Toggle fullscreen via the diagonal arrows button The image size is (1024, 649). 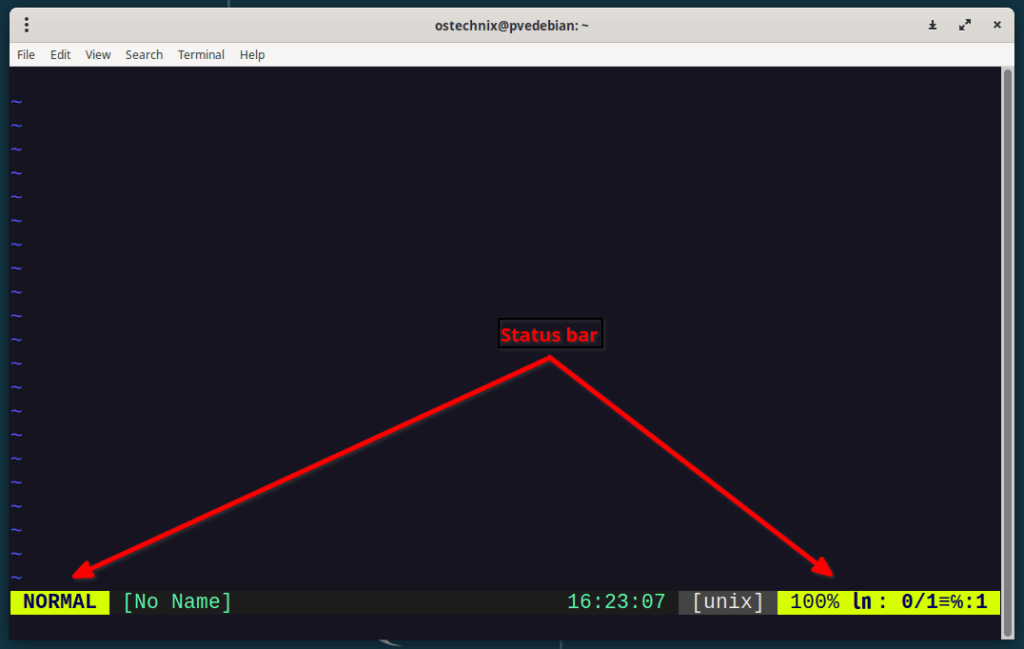[965, 24]
